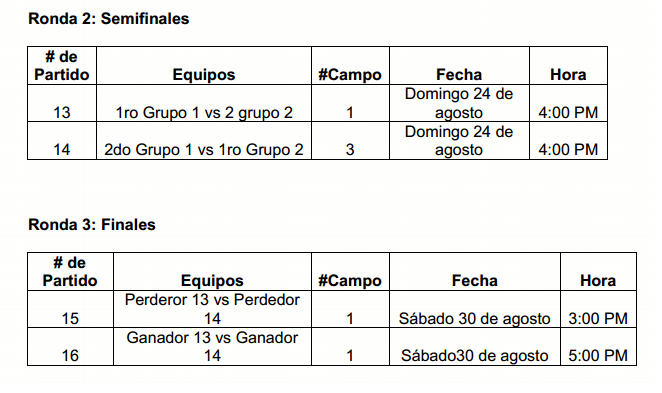Select the 3:00 PM time cell
Screen dimensions: 662x393
pyautogui.click(x=598, y=309)
